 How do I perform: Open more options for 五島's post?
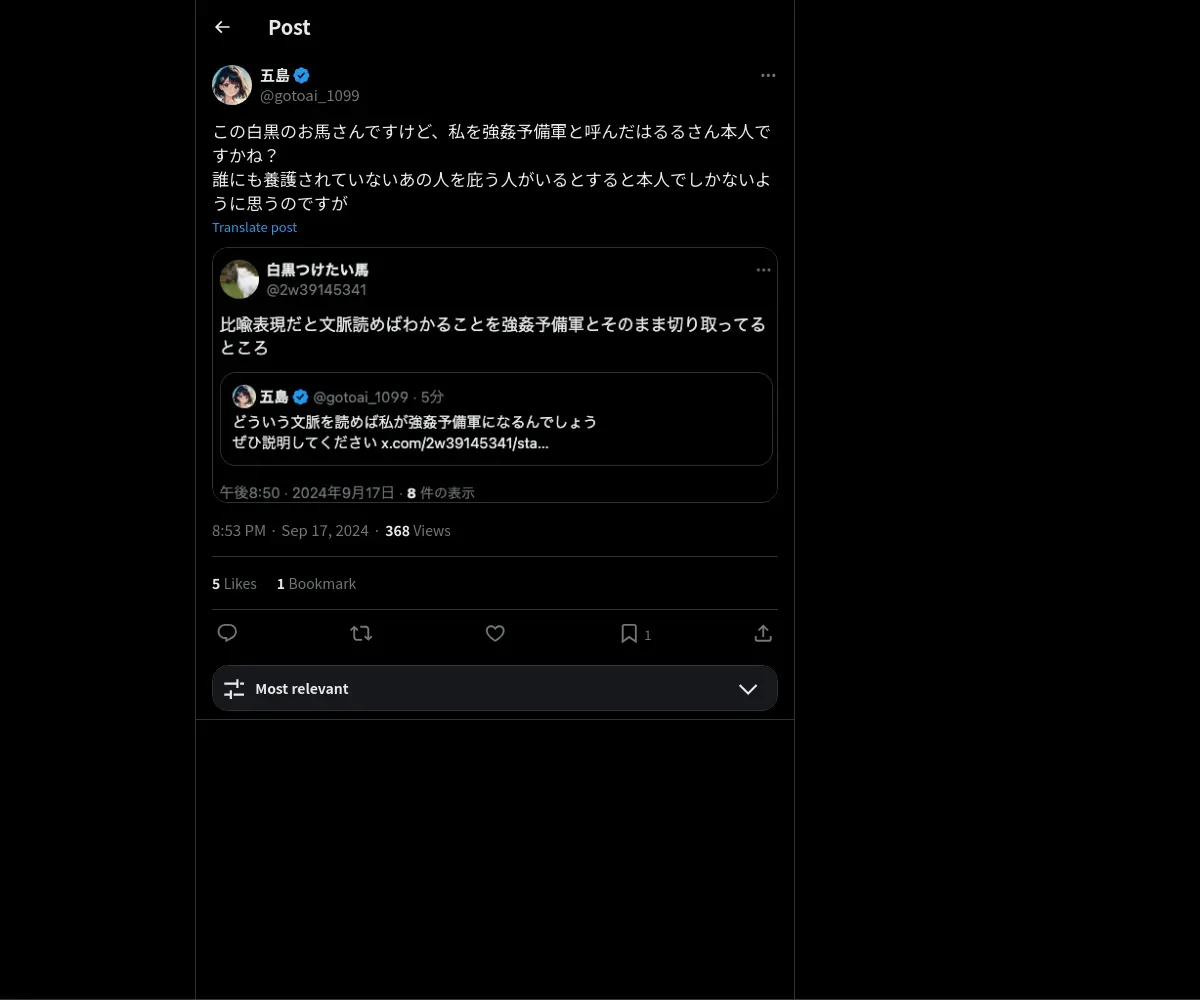click(768, 75)
